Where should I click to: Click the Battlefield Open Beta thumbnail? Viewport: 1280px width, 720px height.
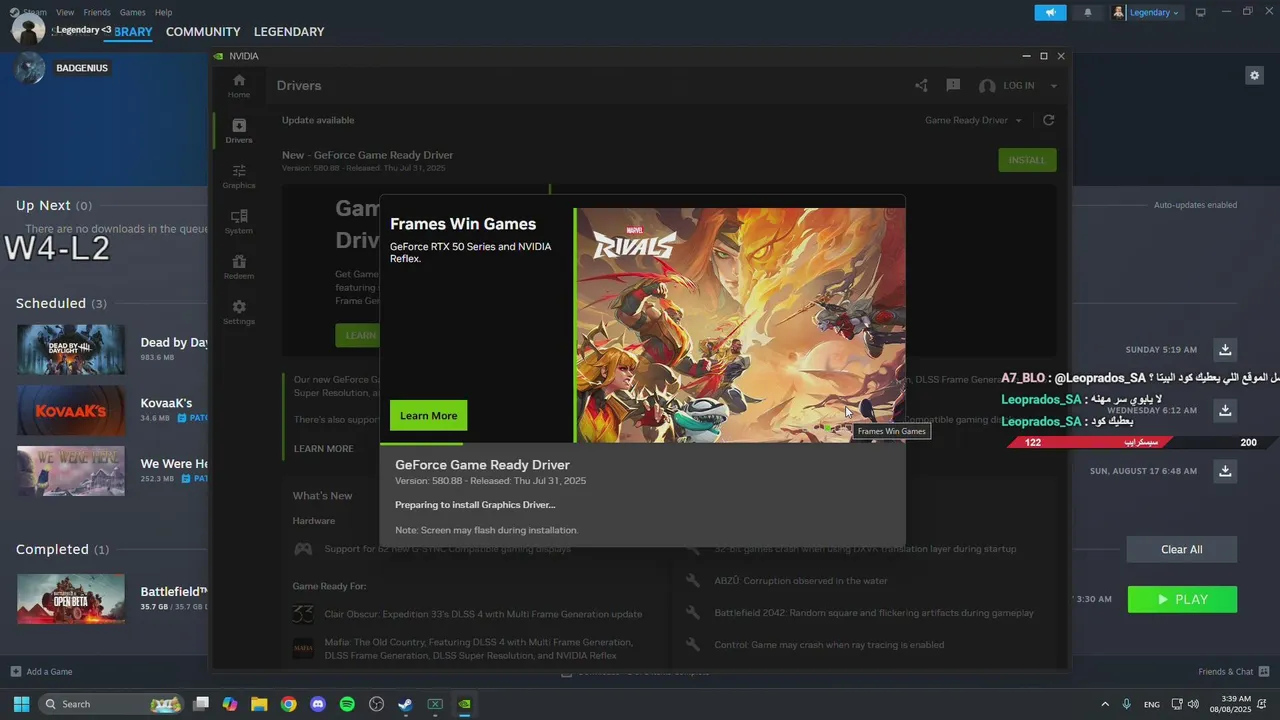pos(71,598)
